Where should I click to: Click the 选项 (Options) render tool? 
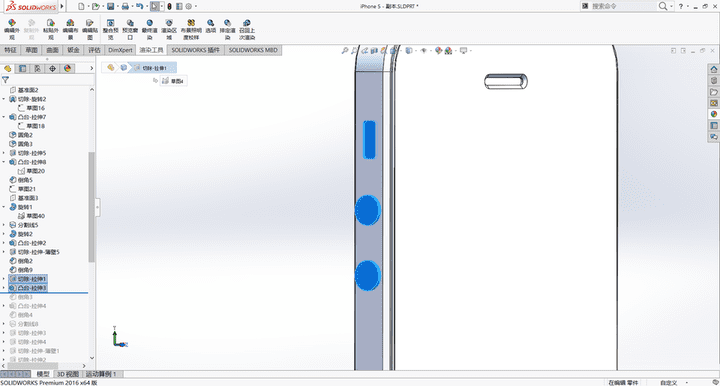[210, 27]
